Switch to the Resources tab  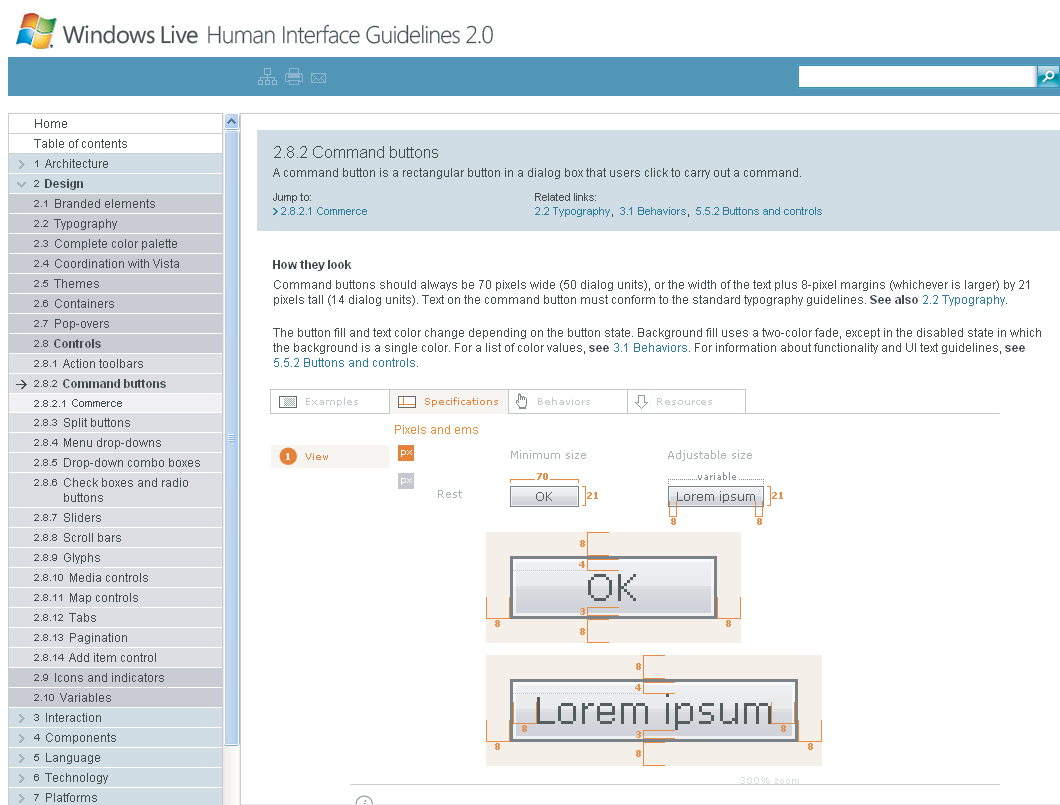[x=687, y=401]
